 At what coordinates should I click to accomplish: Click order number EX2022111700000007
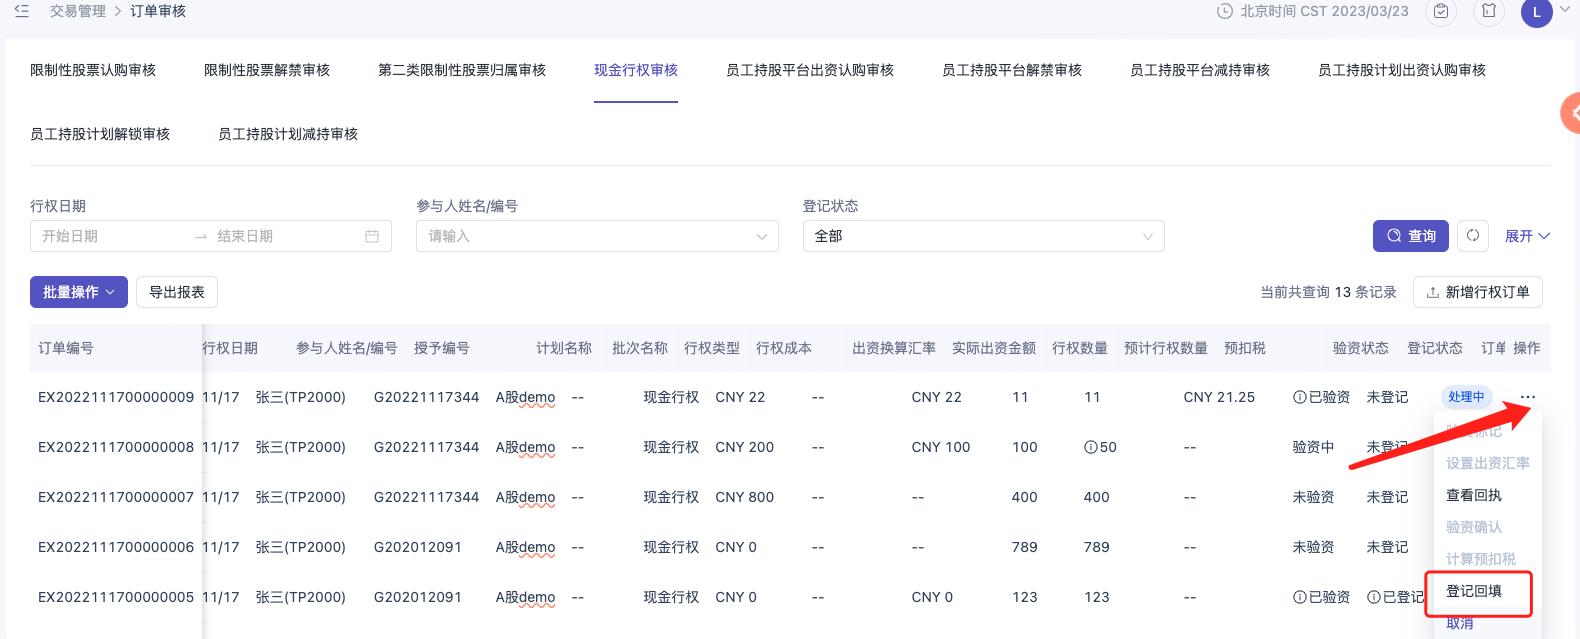116,497
